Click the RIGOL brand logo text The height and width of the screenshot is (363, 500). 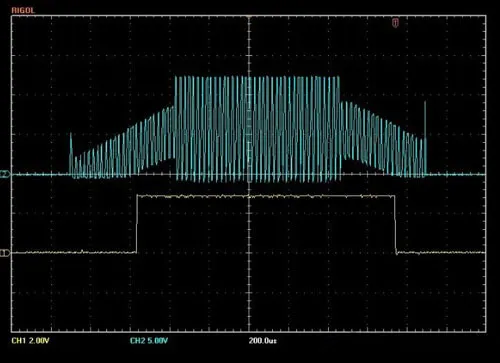tap(23, 10)
